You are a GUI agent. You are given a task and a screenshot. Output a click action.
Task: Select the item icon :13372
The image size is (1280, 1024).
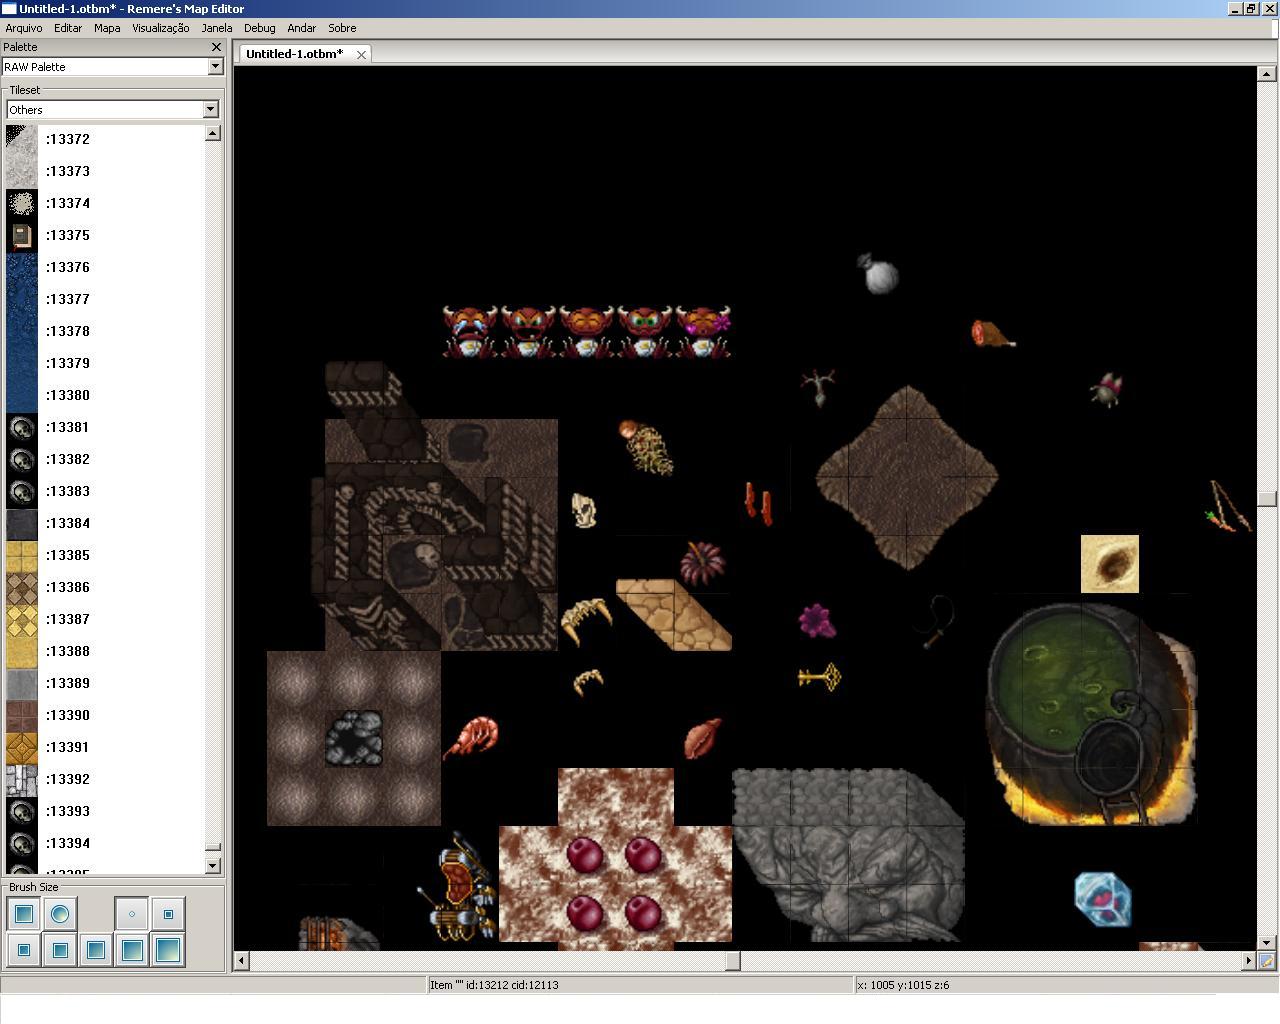(22, 139)
